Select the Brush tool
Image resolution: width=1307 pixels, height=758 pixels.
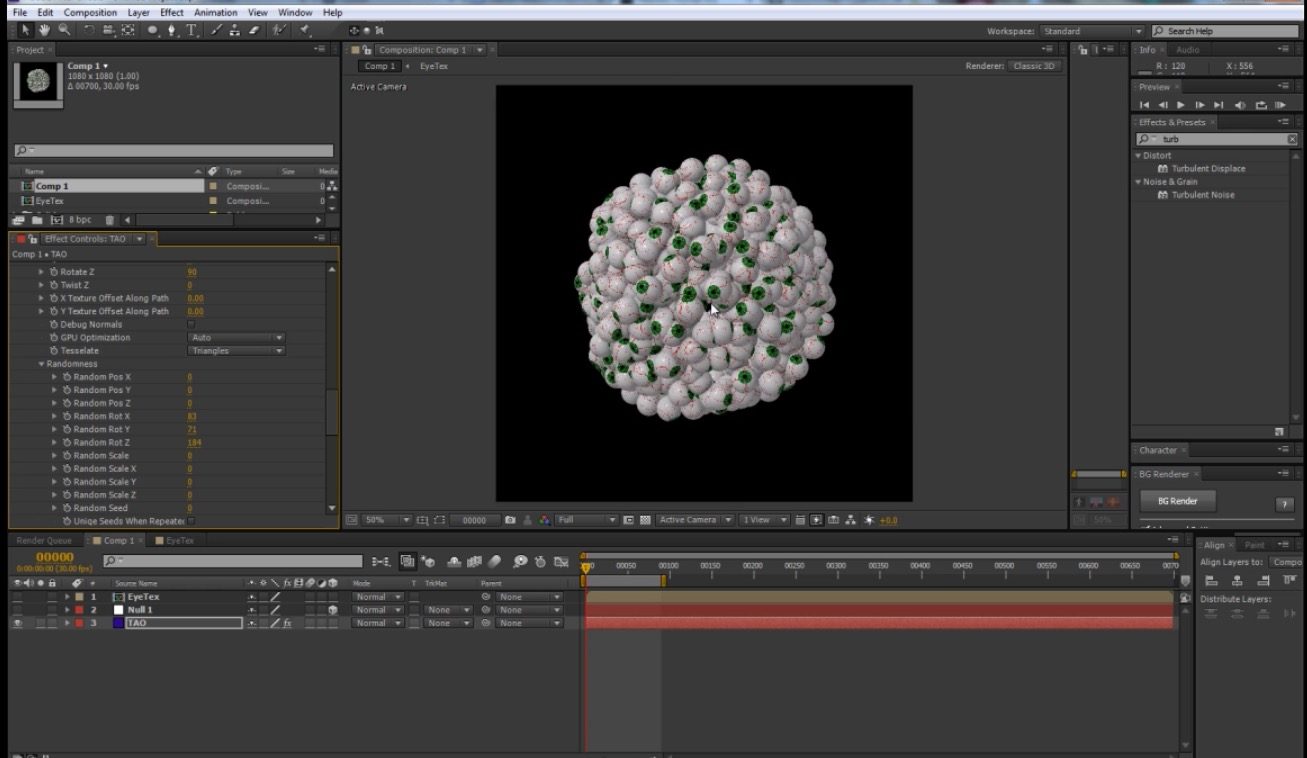(x=217, y=30)
